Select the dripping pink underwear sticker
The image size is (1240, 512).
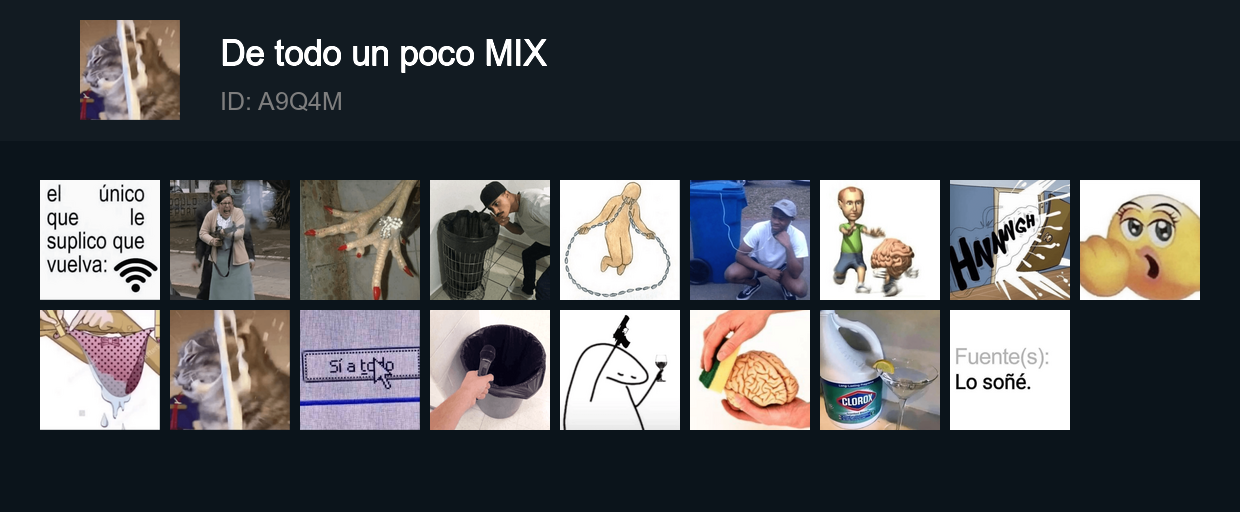coord(100,370)
